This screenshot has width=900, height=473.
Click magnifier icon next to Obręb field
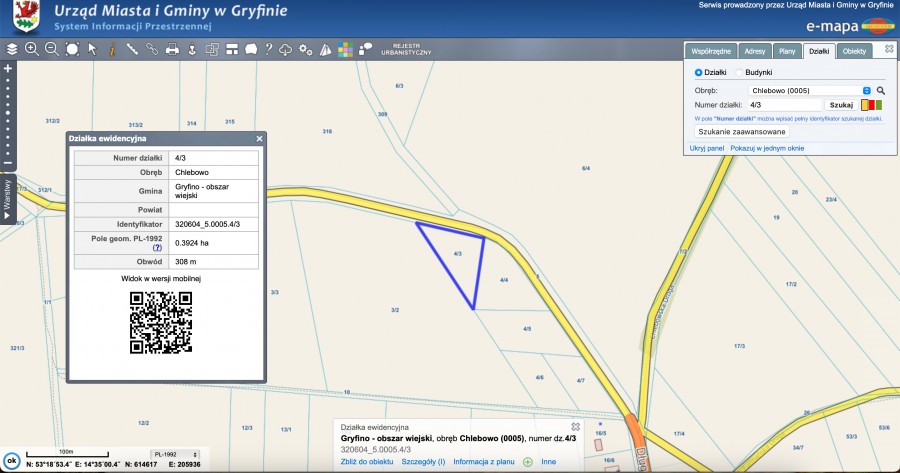pyautogui.click(x=881, y=90)
